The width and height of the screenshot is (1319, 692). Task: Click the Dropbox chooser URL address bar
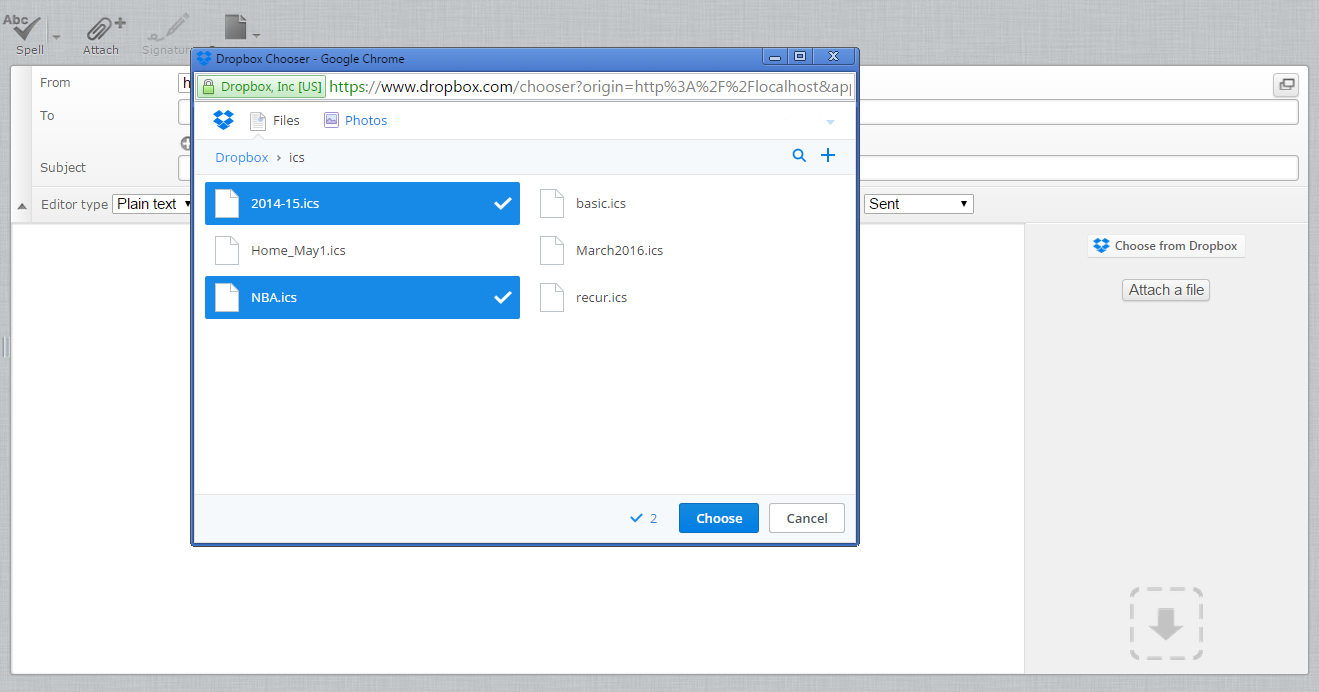pos(590,87)
